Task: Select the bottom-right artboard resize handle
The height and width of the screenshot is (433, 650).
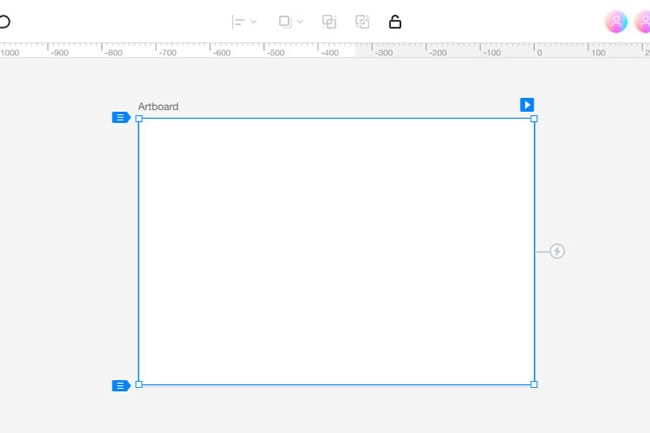Action: [x=534, y=385]
